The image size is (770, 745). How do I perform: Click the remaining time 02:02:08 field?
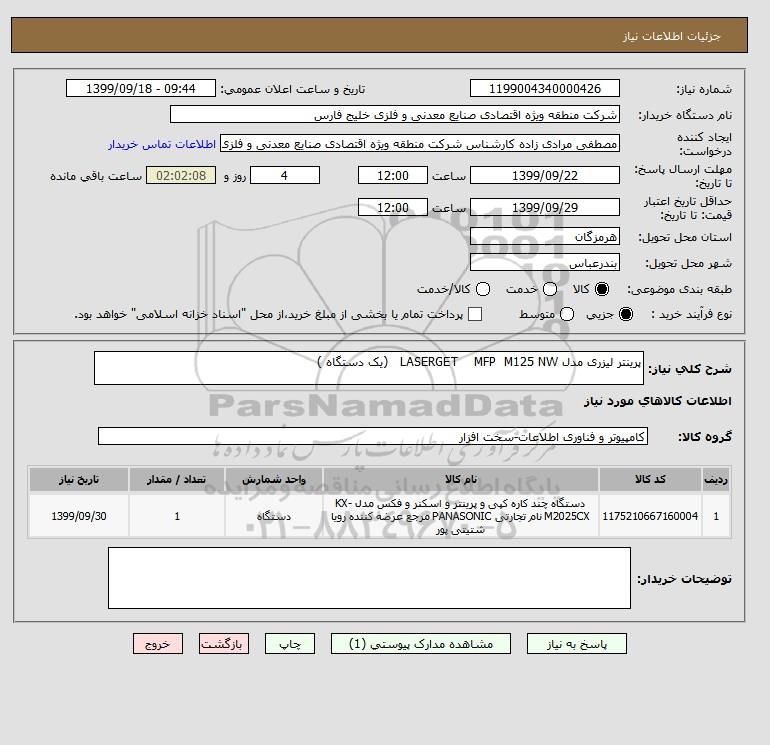click(181, 175)
